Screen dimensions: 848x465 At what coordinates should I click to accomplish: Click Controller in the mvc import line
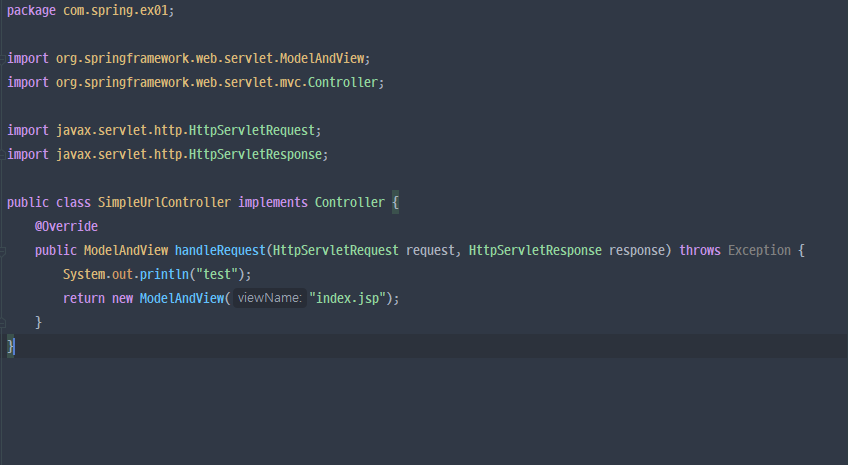343,82
